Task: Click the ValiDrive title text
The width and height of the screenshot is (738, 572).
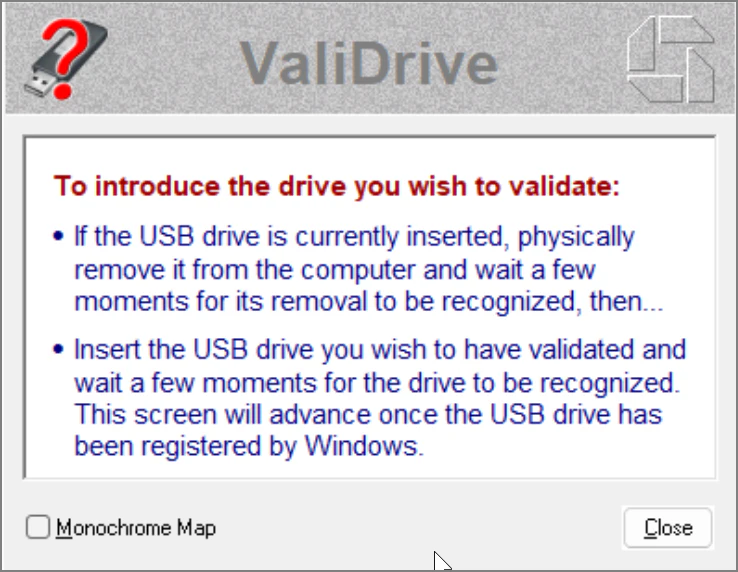Action: [369, 64]
